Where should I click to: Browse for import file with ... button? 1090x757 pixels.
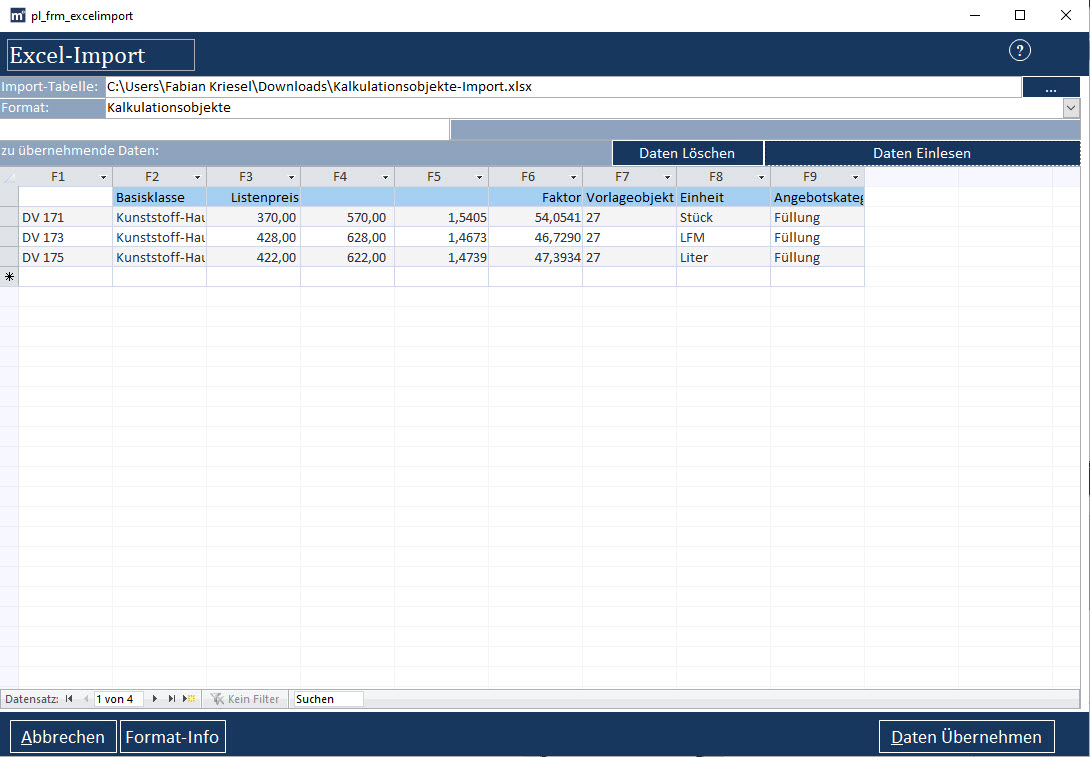pos(1050,88)
